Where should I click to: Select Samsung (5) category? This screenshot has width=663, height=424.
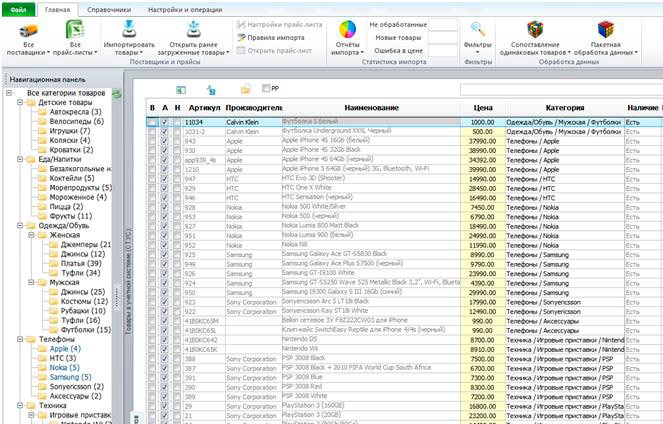70,377
